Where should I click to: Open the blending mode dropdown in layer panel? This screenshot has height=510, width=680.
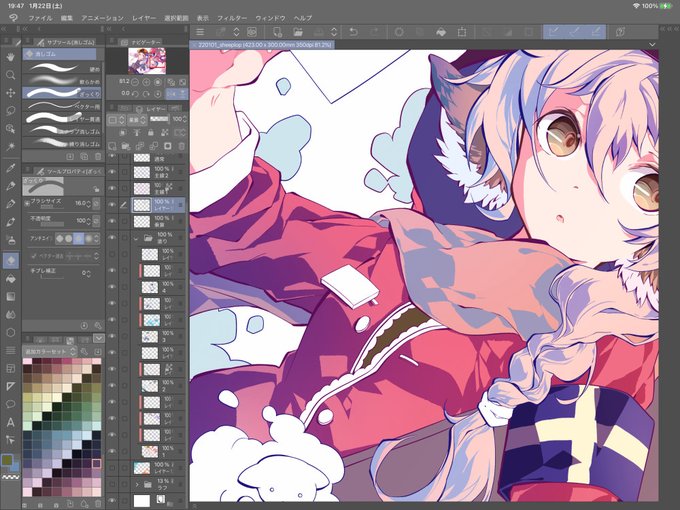[x=137, y=119]
